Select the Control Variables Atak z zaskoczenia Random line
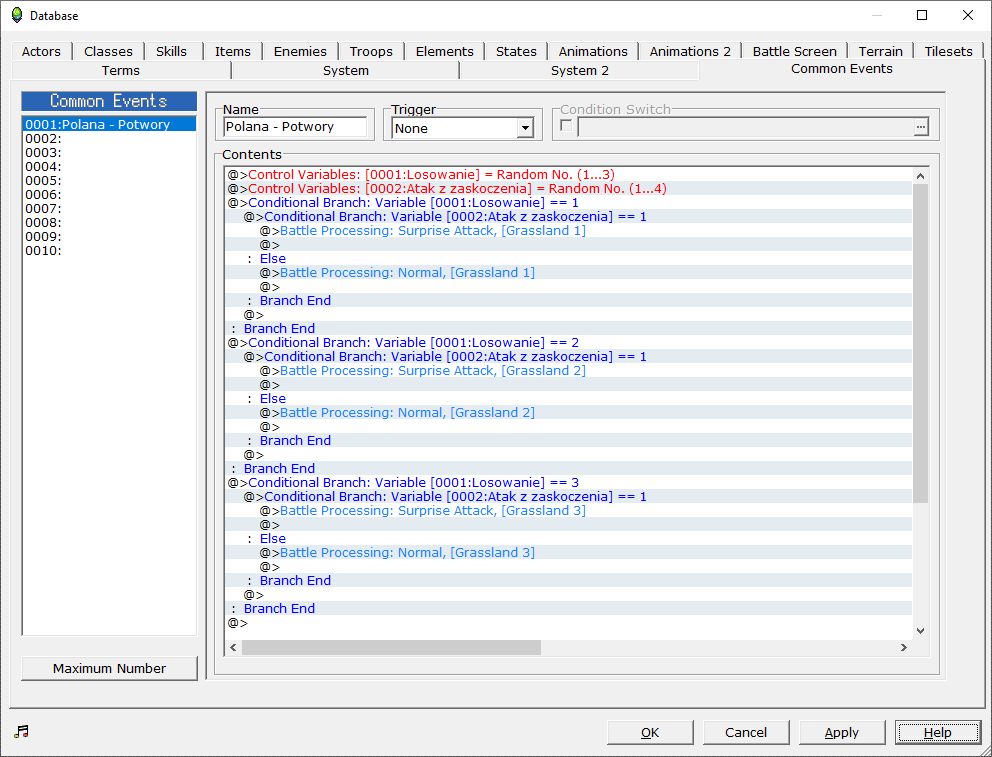The image size is (992, 757). pos(569,188)
